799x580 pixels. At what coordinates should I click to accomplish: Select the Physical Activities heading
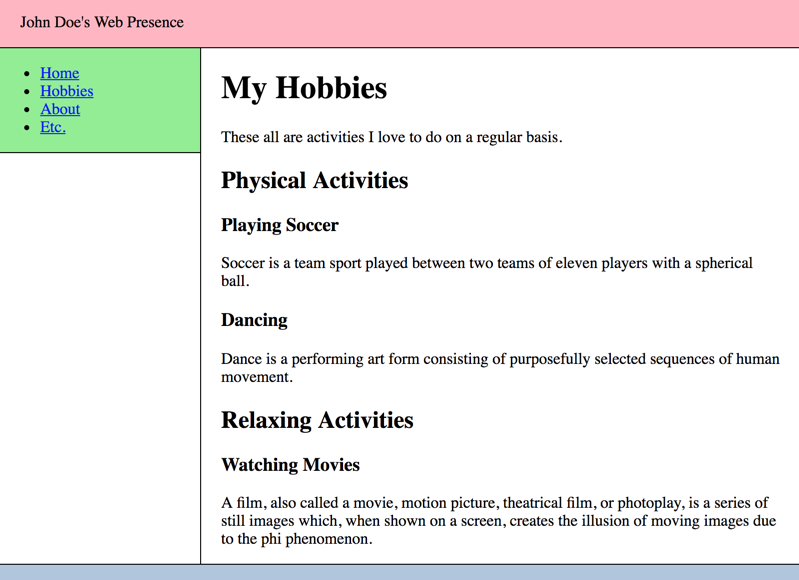[314, 181]
